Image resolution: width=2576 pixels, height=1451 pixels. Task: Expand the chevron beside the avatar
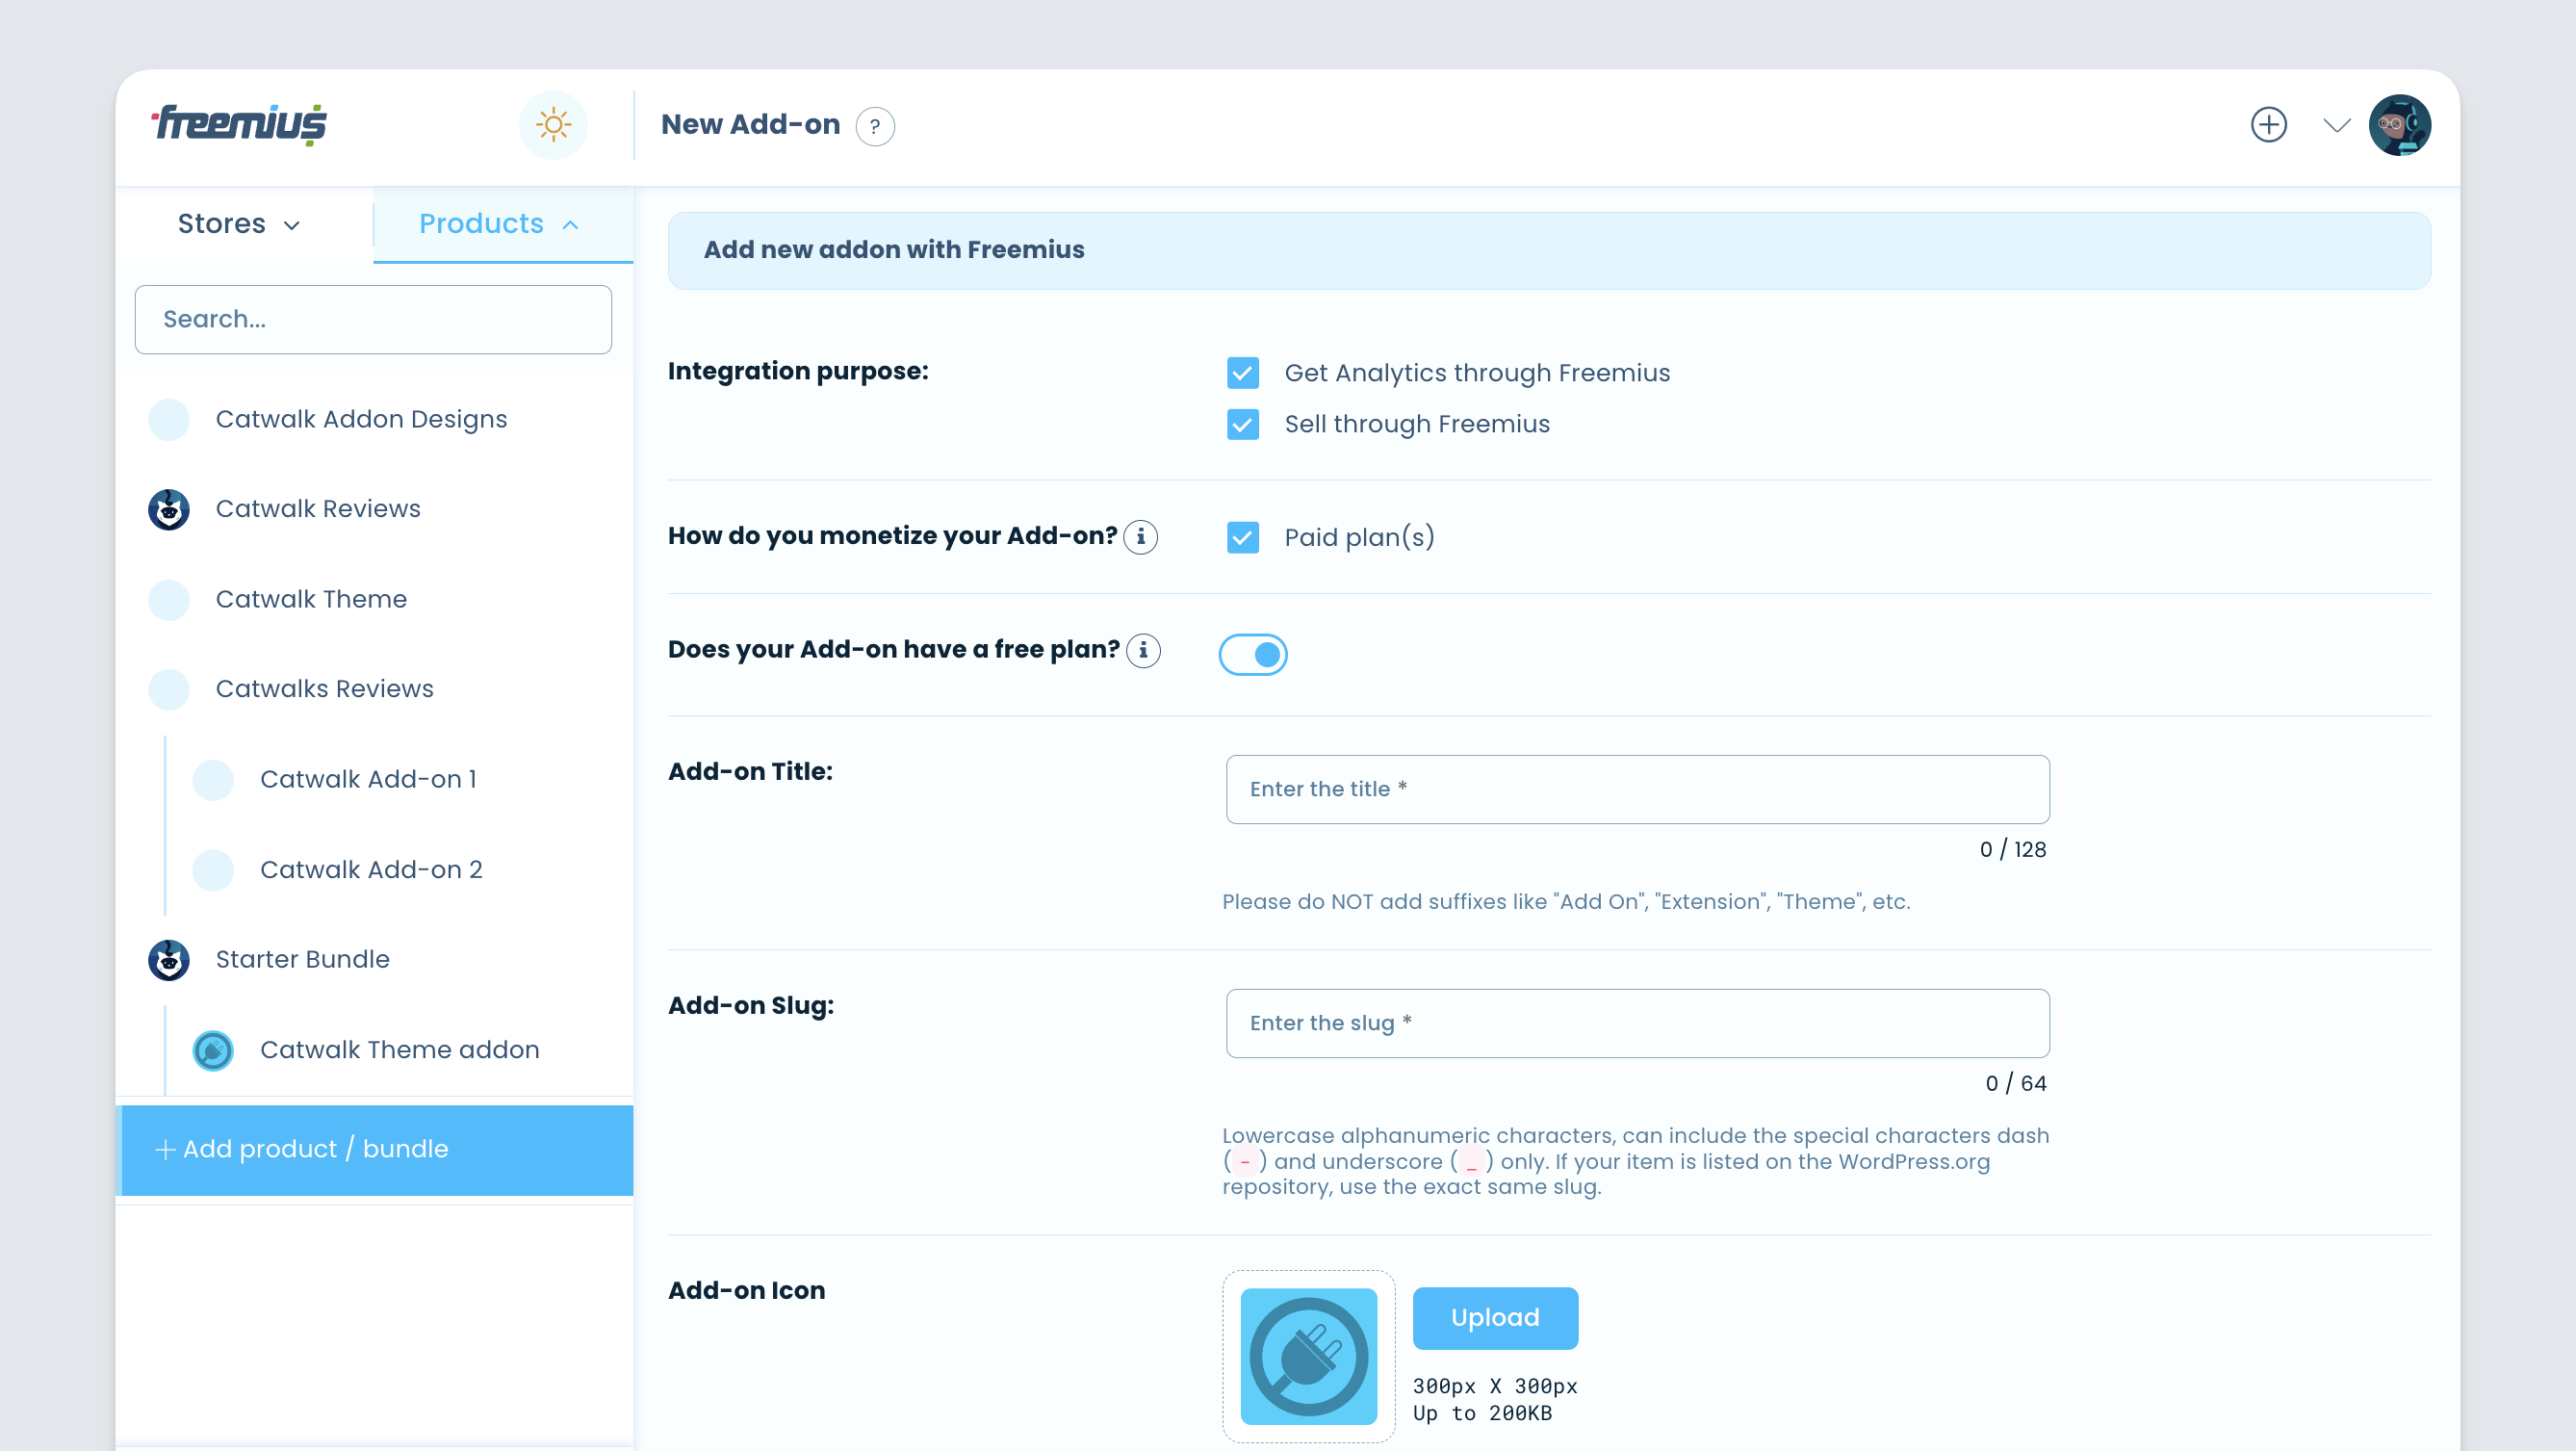tap(2337, 125)
